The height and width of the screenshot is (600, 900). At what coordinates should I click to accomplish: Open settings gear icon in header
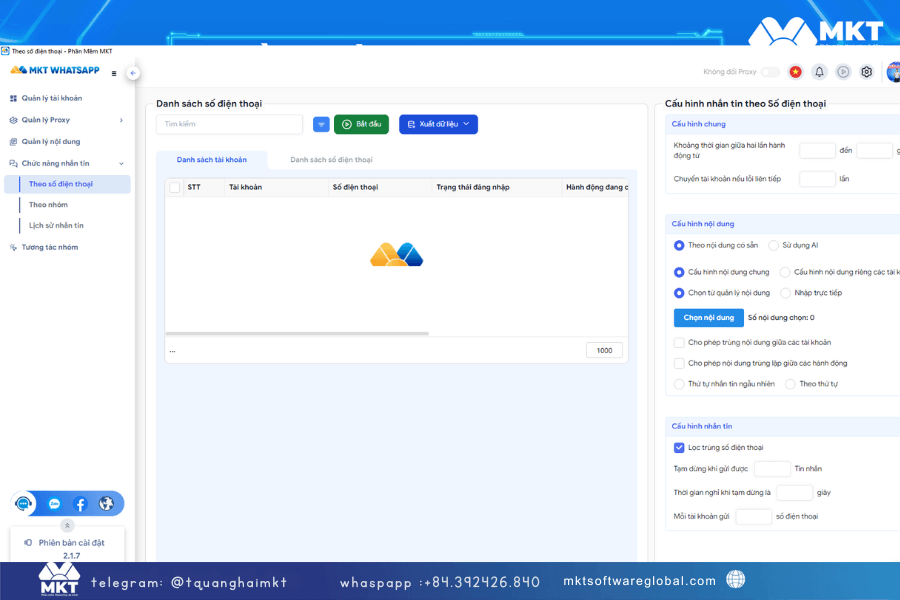click(x=867, y=72)
